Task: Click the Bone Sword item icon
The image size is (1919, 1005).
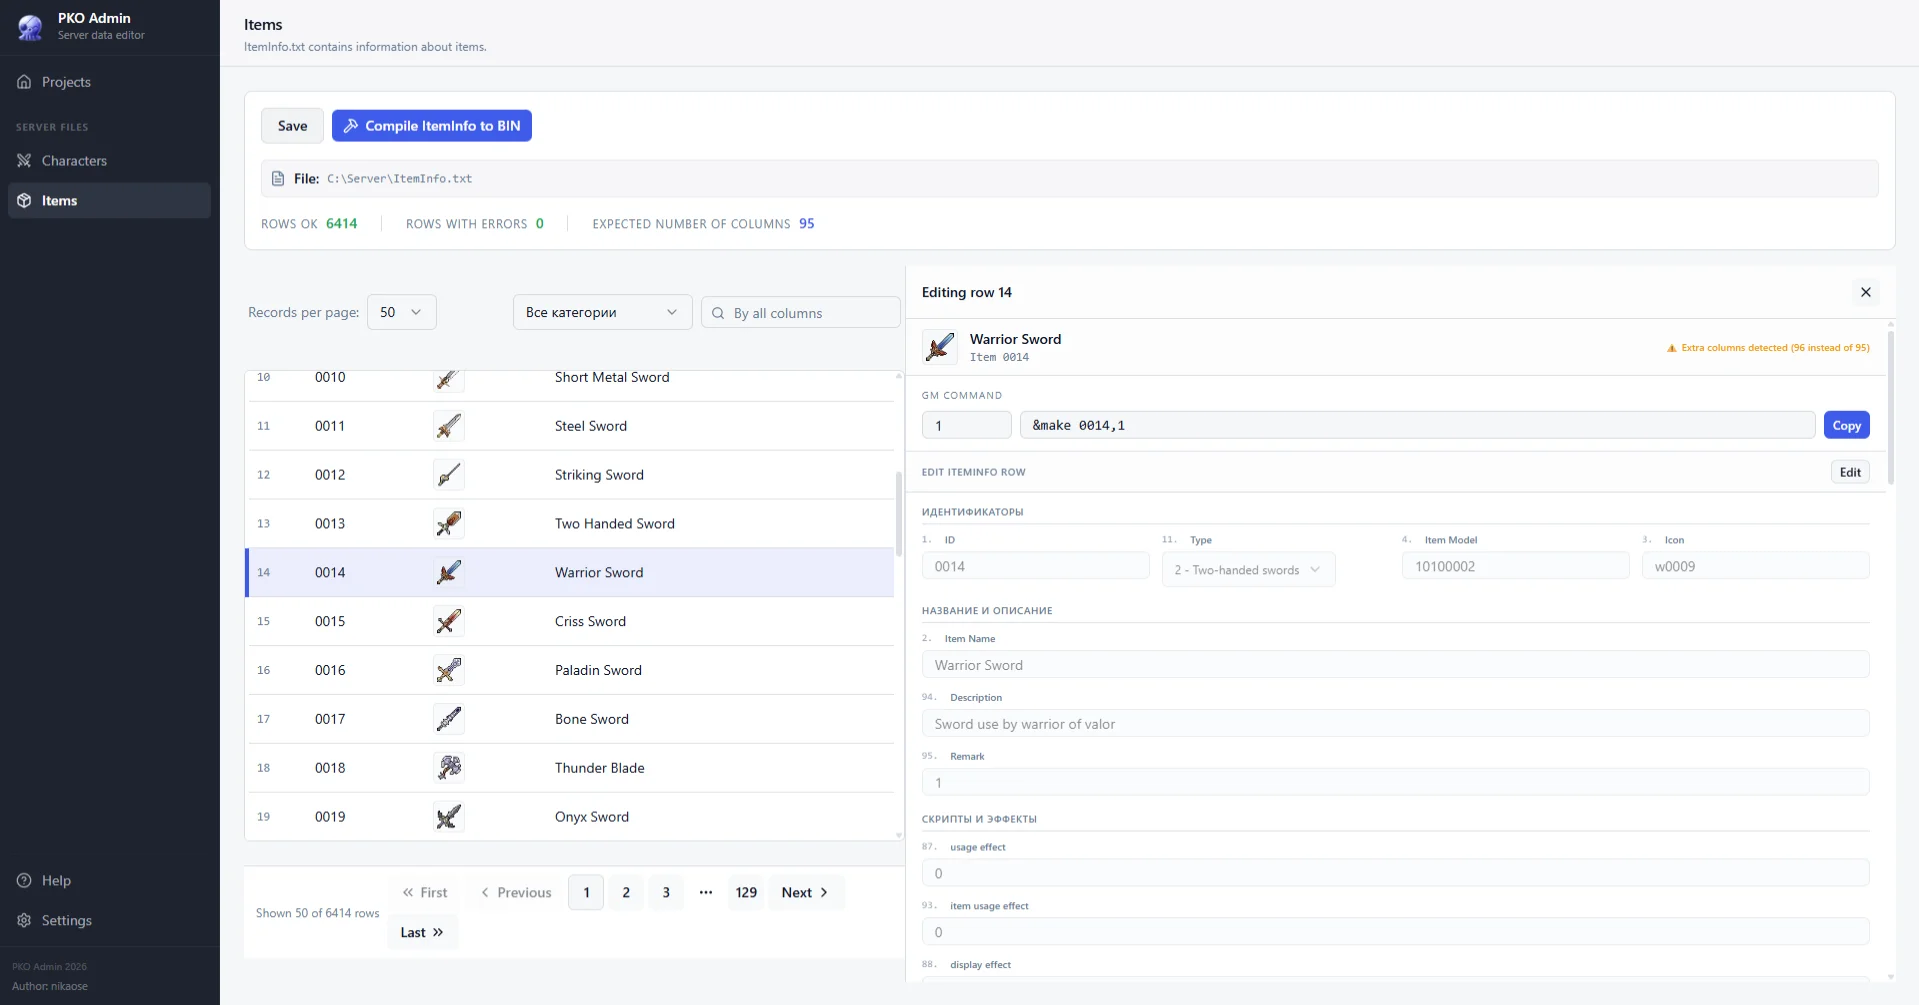Action: 449,718
